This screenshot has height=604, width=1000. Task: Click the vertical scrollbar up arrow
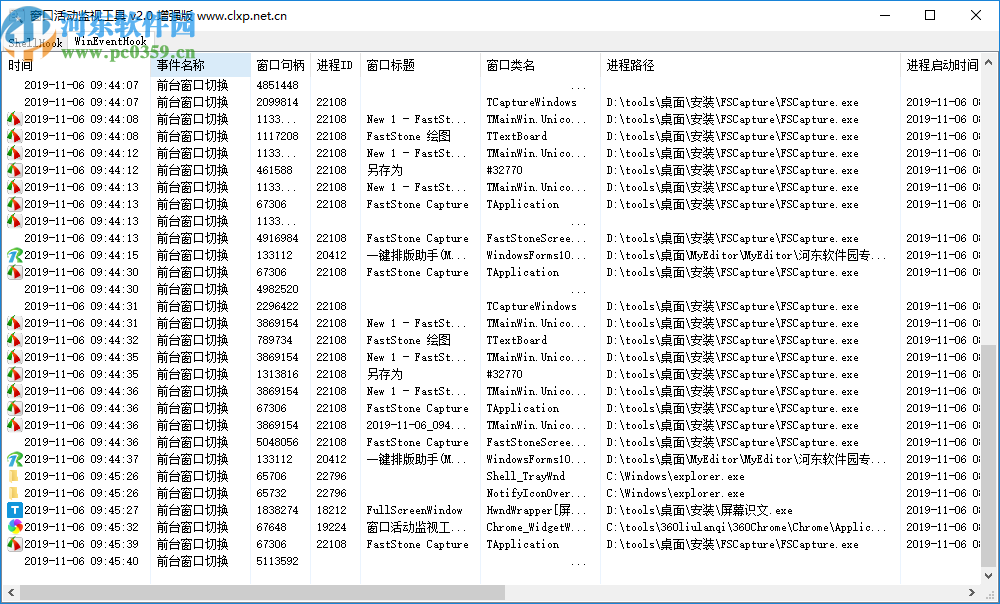(989, 63)
